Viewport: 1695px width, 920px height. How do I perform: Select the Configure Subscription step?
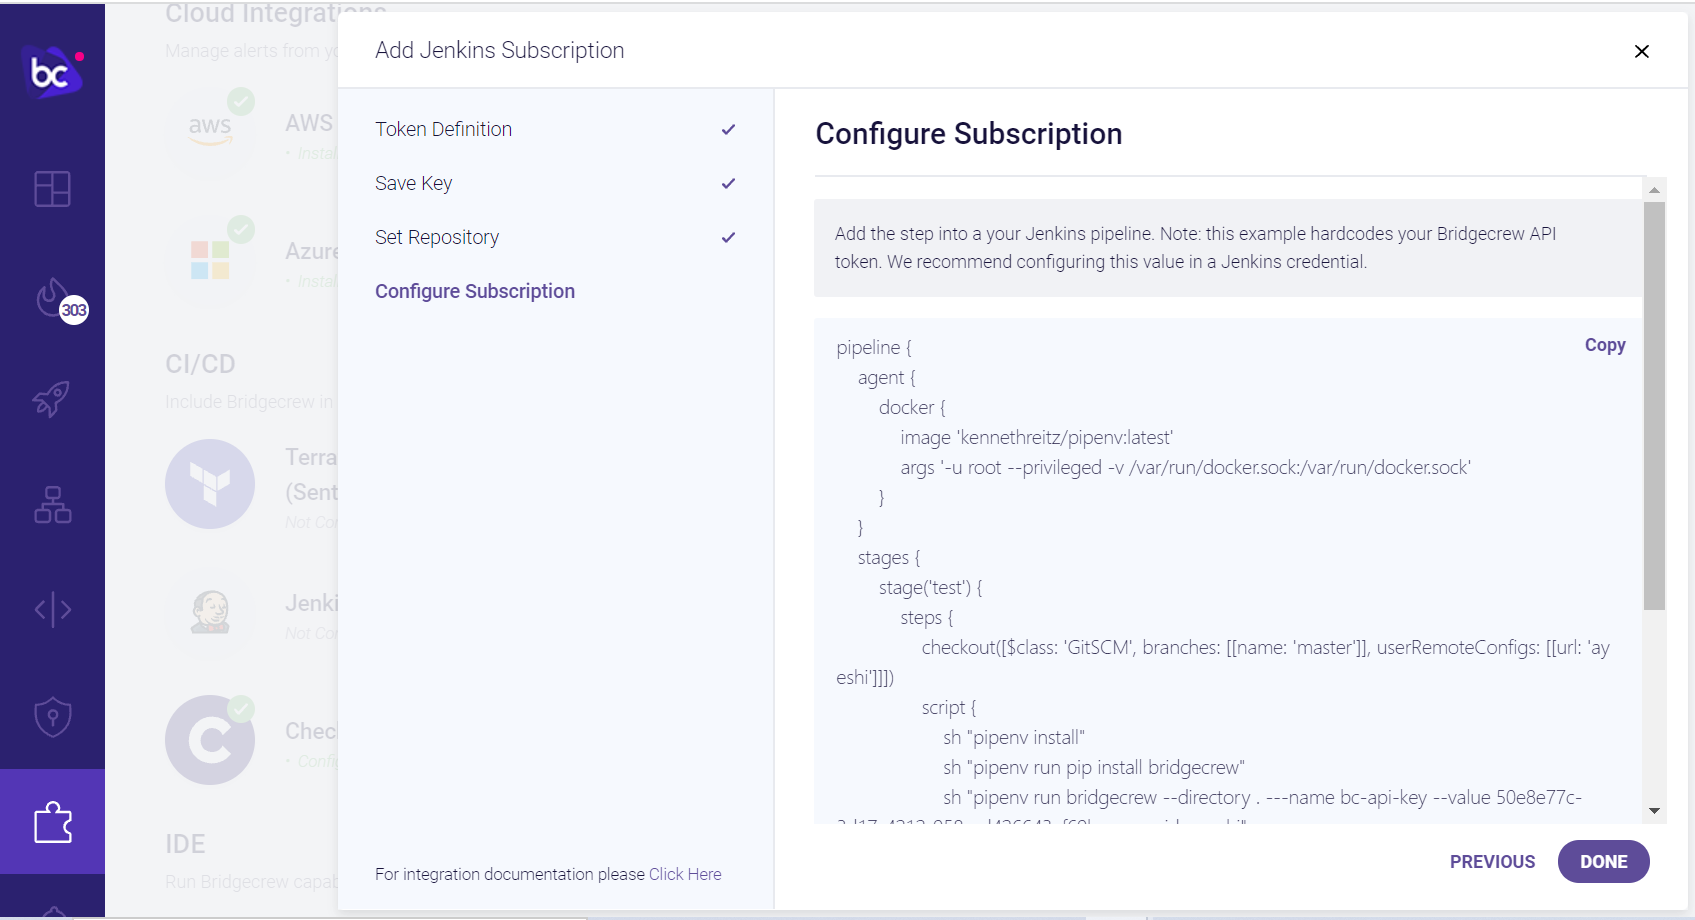475,291
